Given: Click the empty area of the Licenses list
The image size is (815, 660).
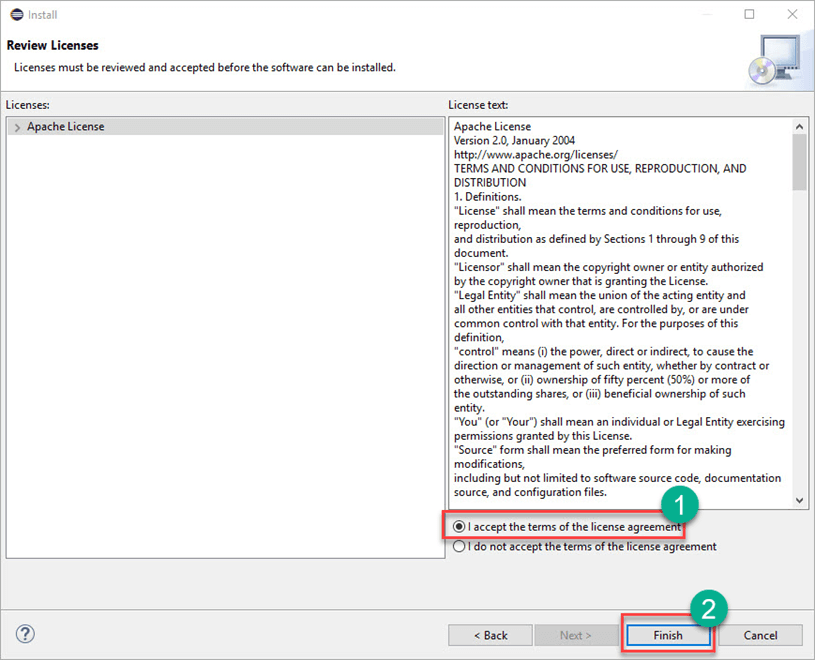Looking at the screenshot, I should pos(224,350).
